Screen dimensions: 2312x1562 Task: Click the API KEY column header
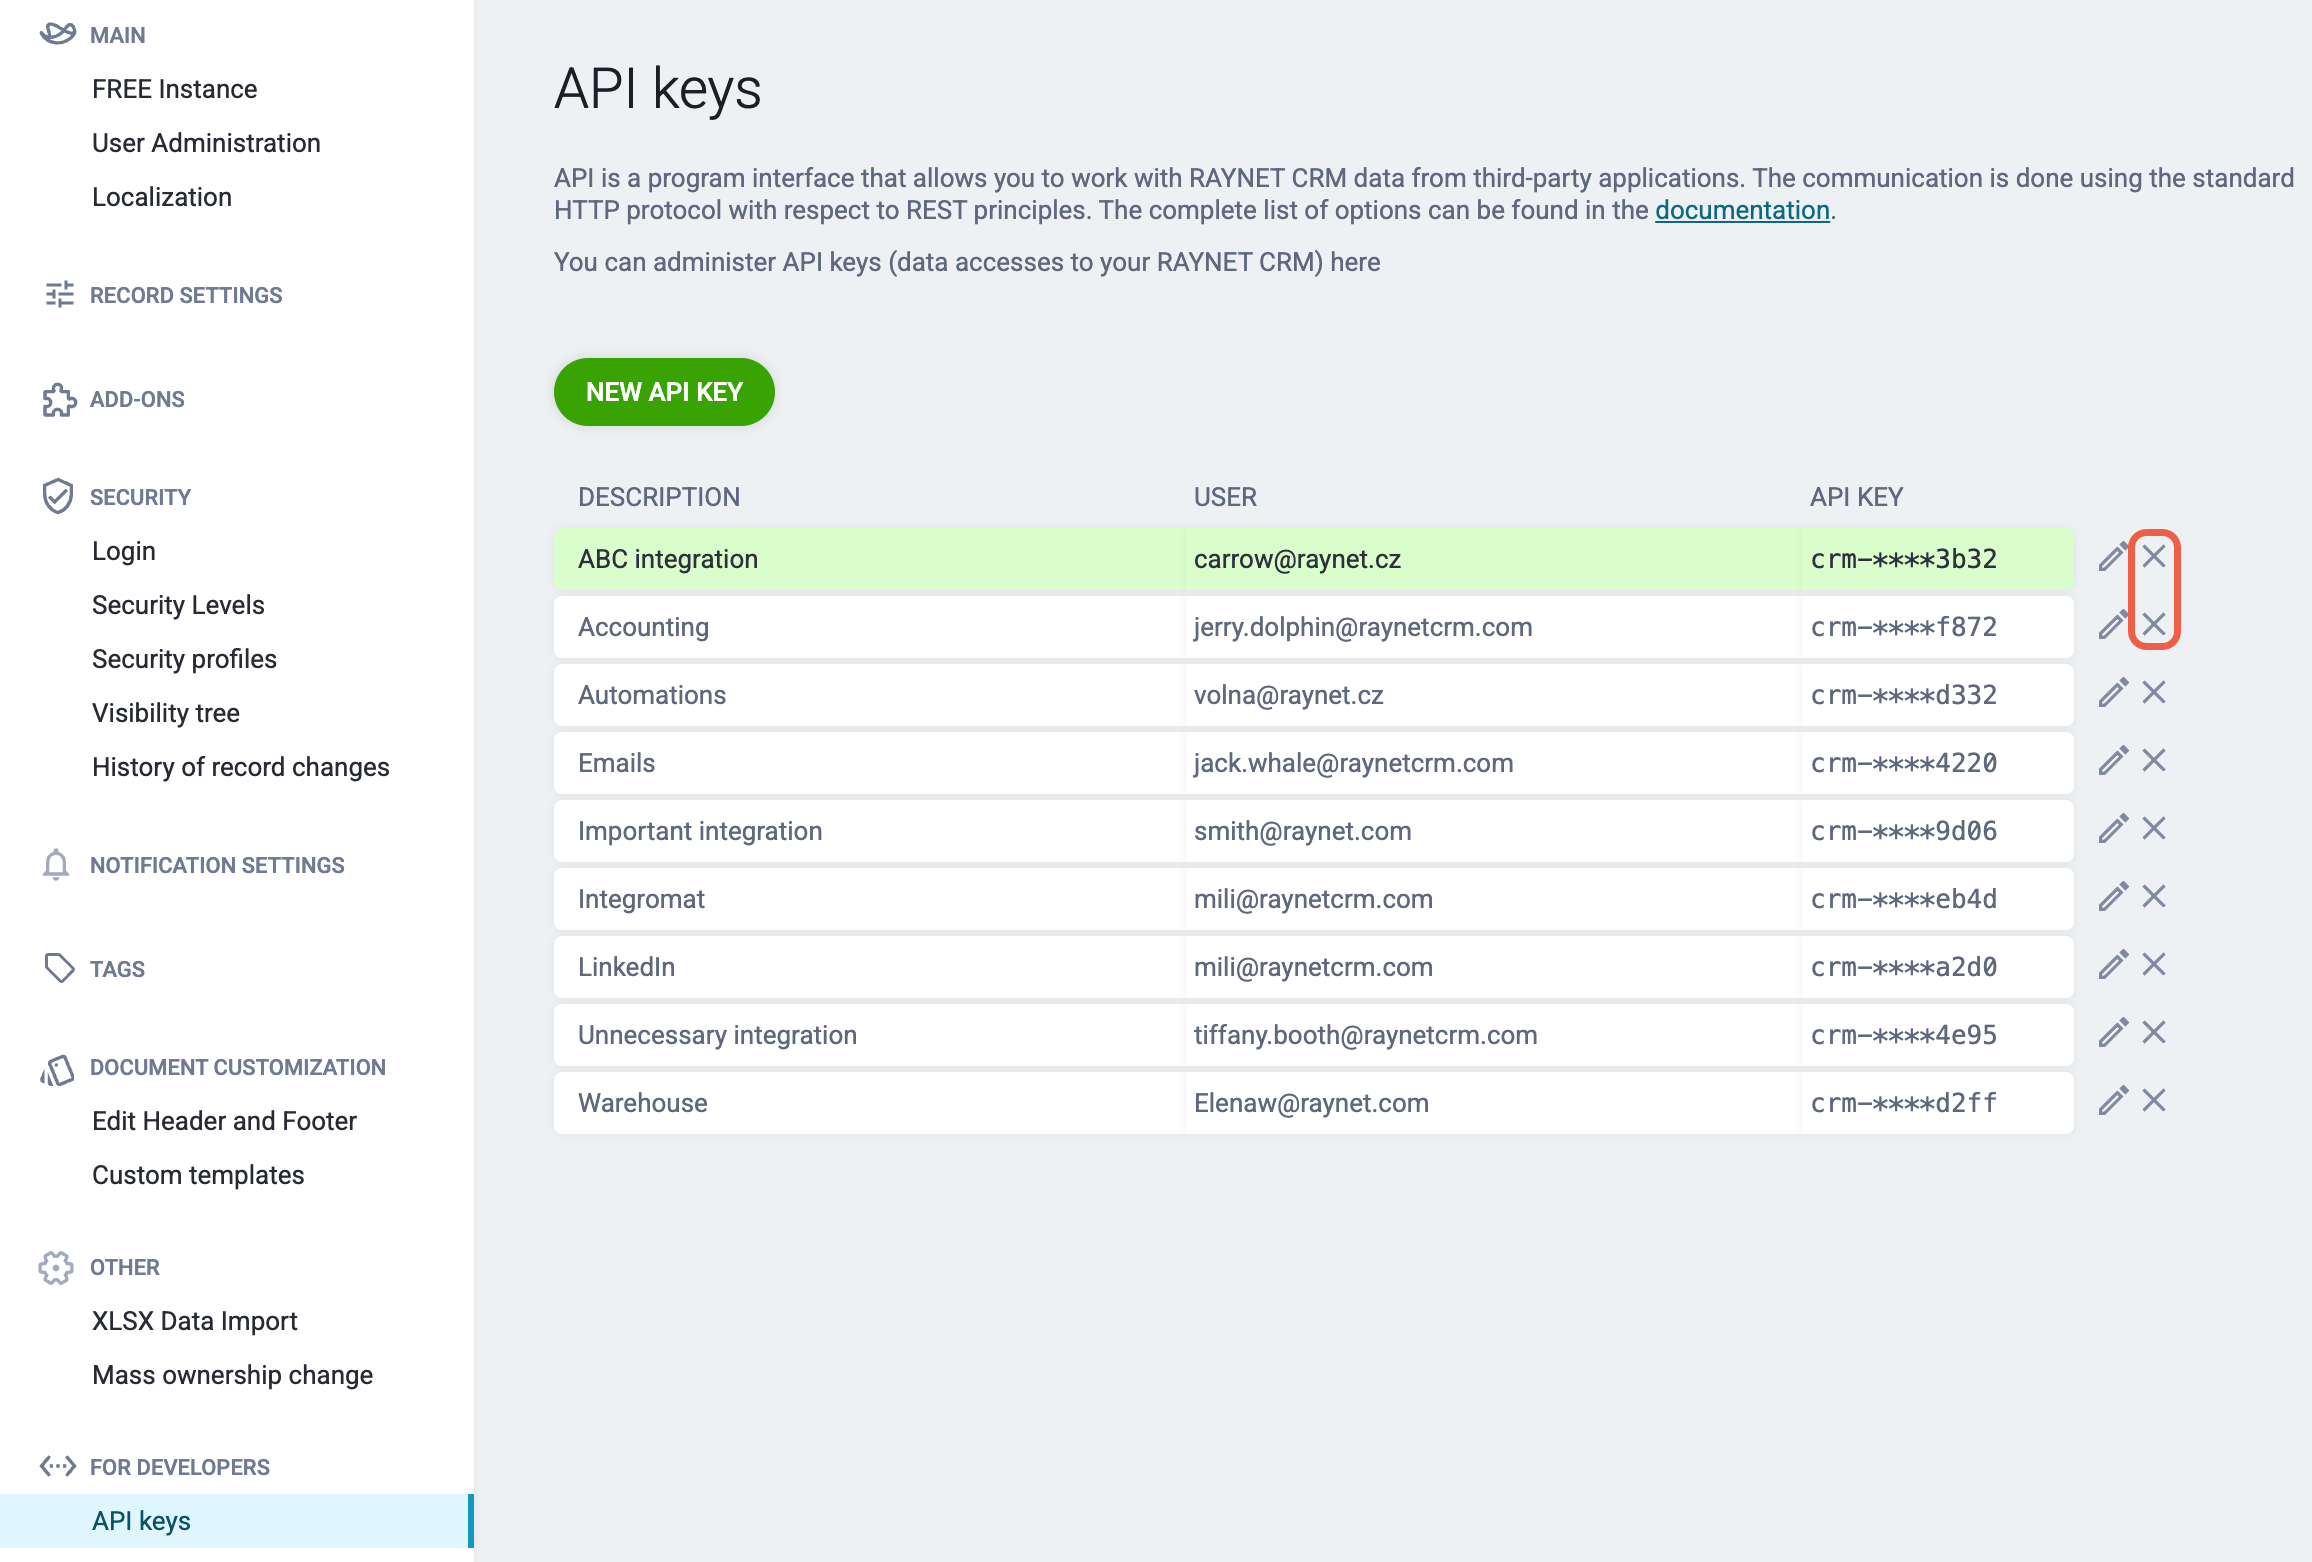pyautogui.click(x=1856, y=497)
